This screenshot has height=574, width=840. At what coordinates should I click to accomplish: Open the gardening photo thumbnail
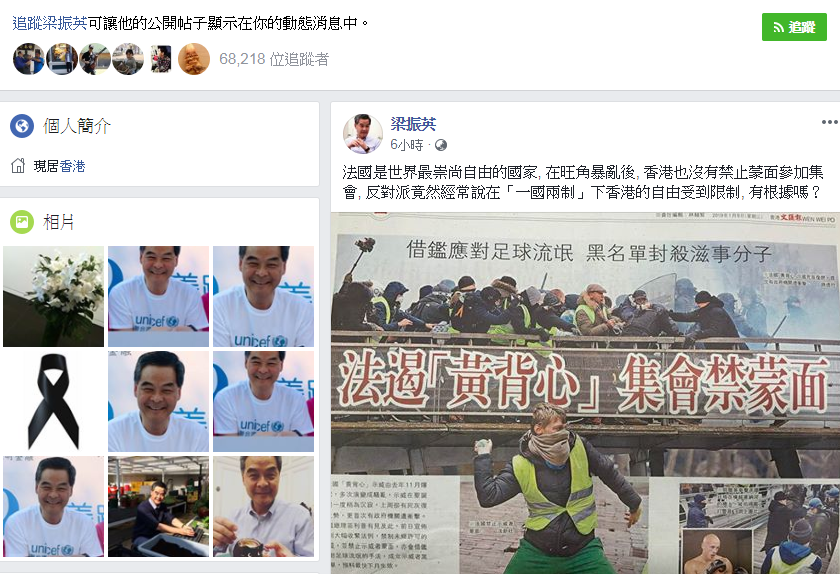pyautogui.click(x=159, y=506)
